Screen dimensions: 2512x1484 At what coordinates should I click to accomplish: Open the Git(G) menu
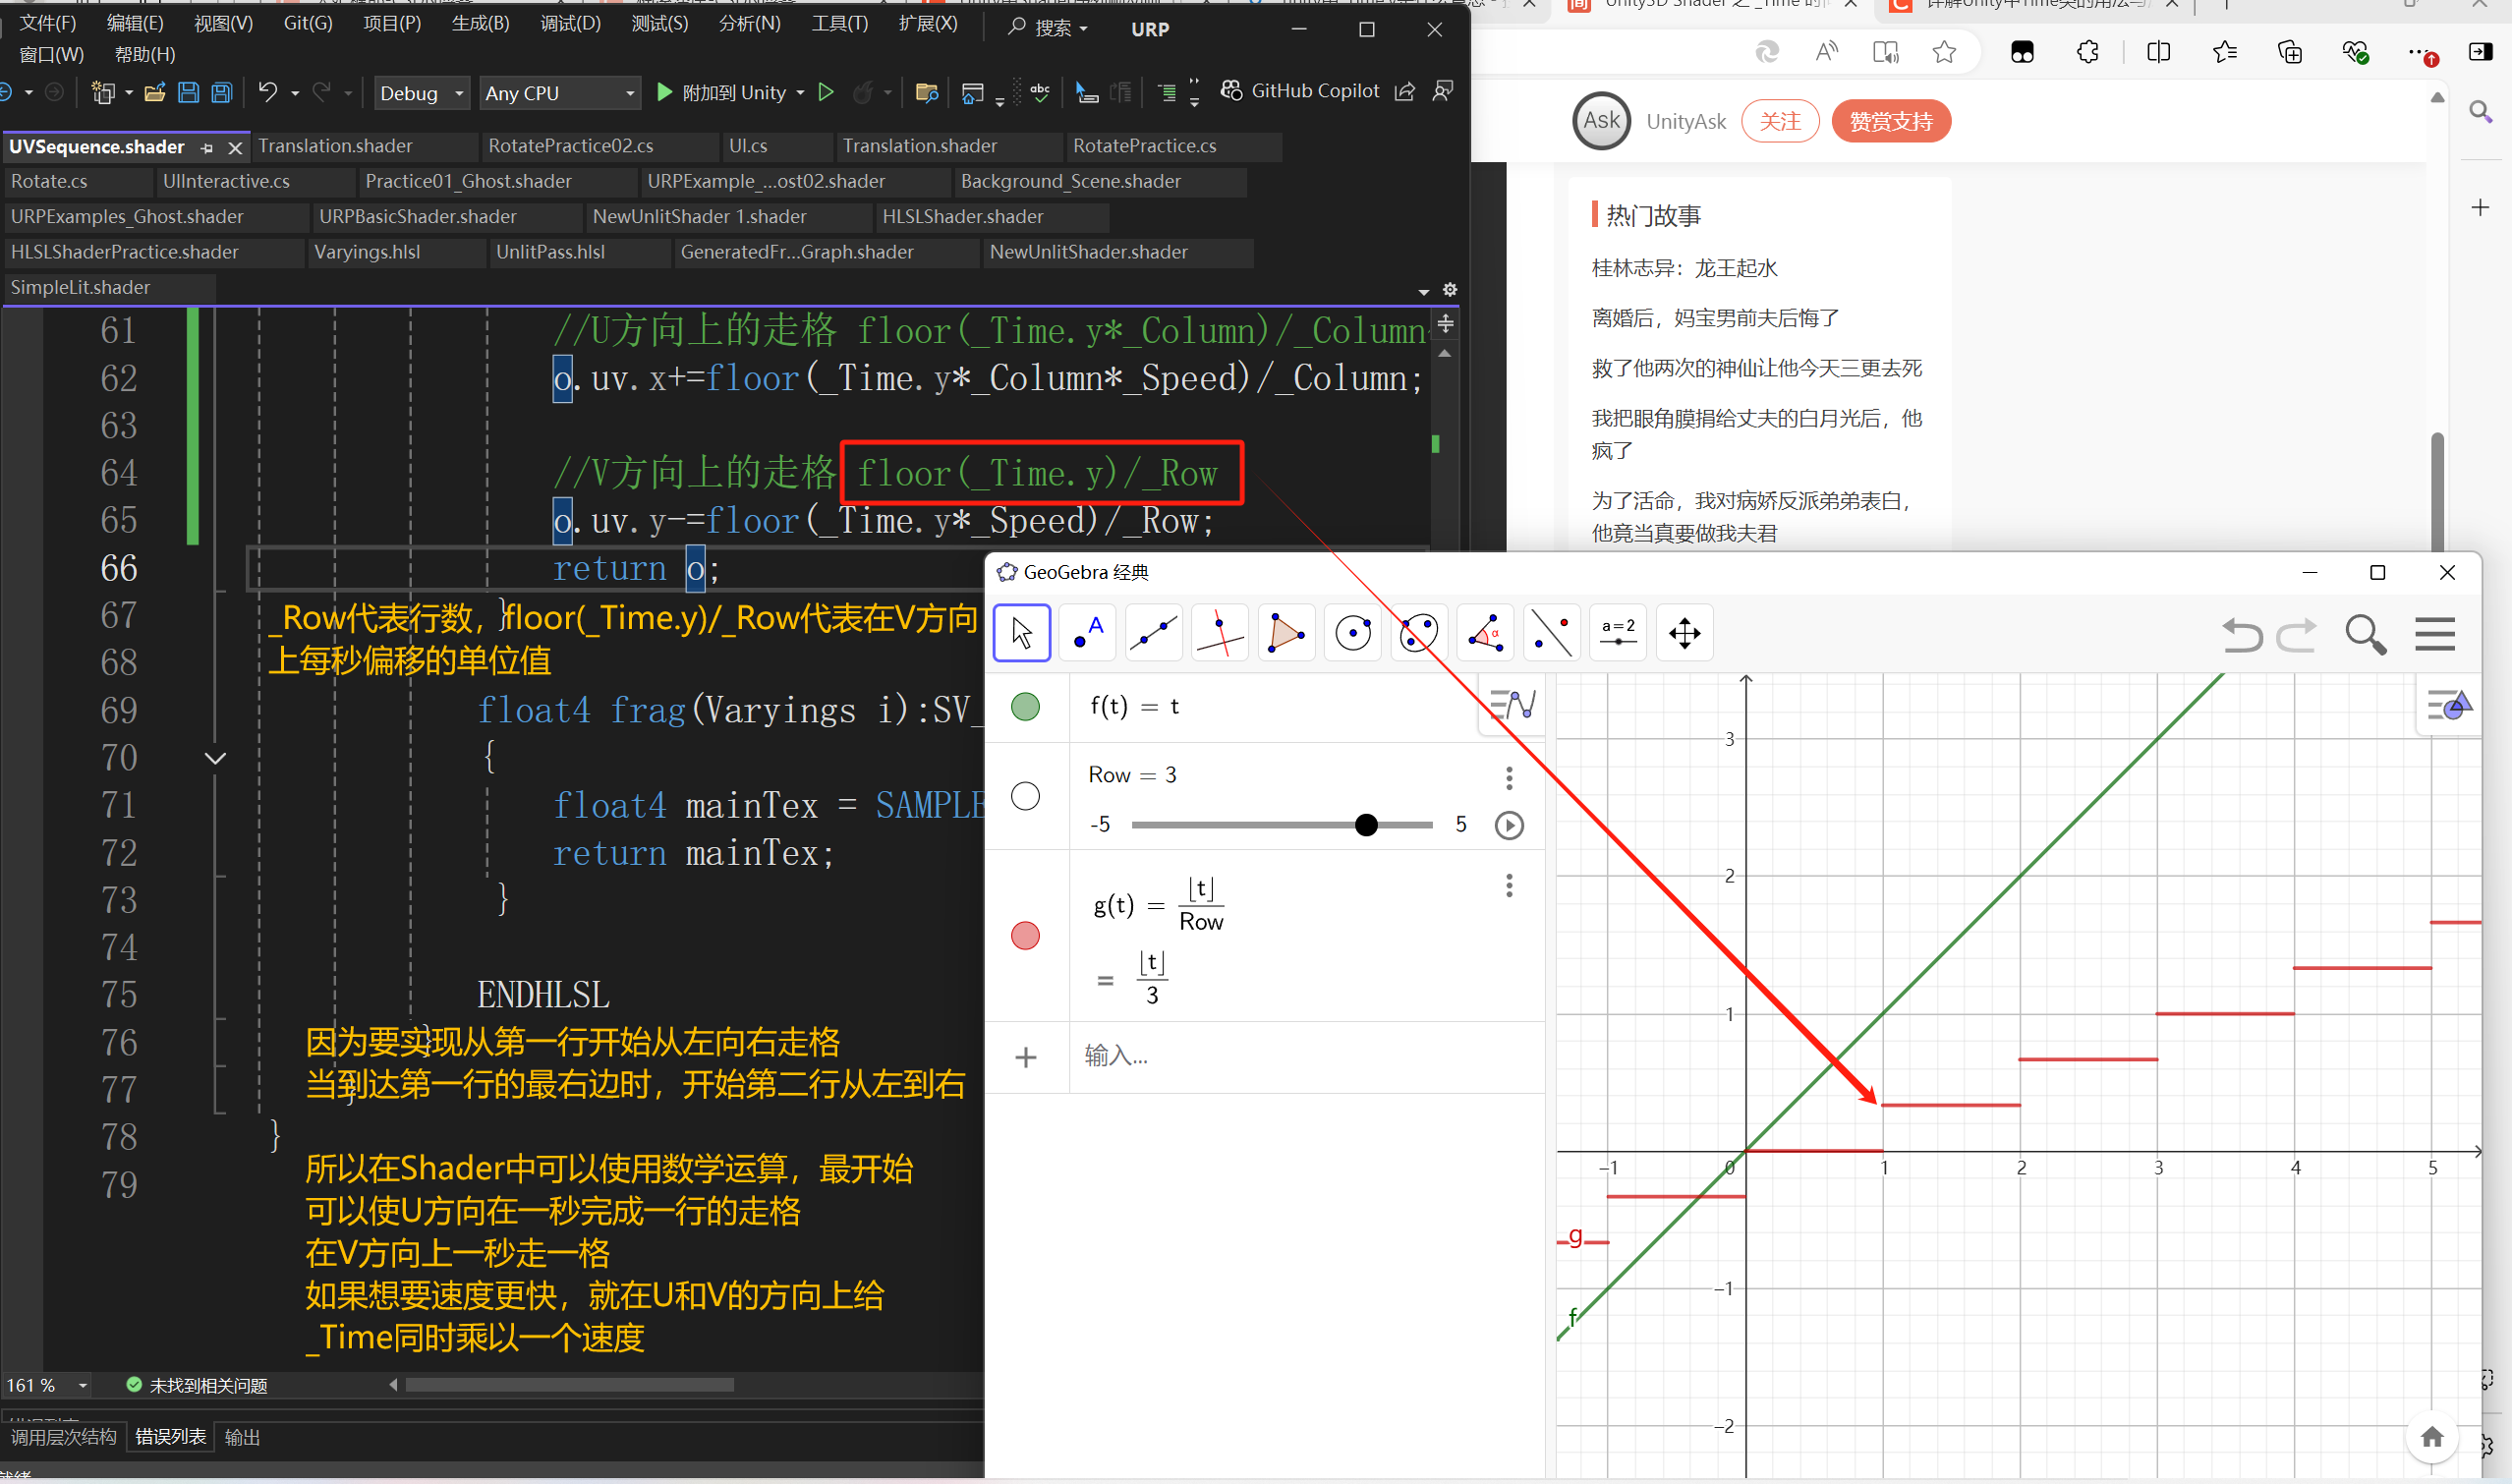coord(307,23)
